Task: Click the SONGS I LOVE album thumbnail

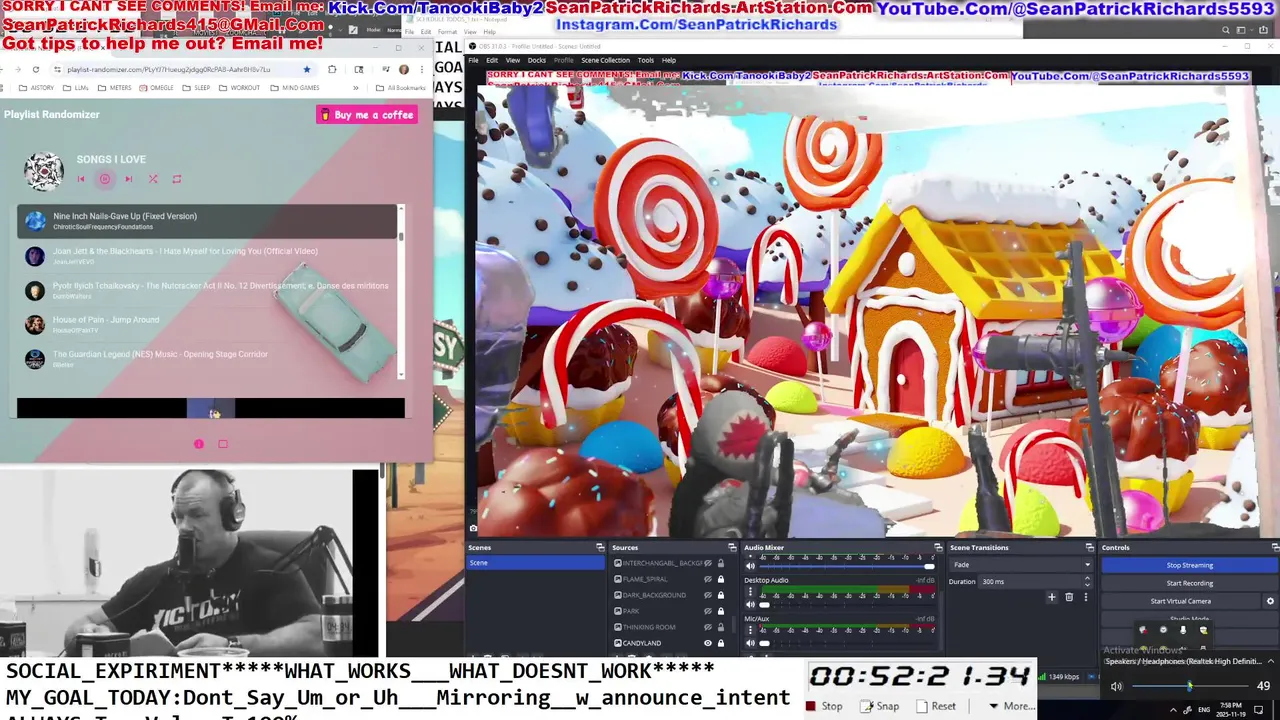Action: pyautogui.click(x=44, y=171)
